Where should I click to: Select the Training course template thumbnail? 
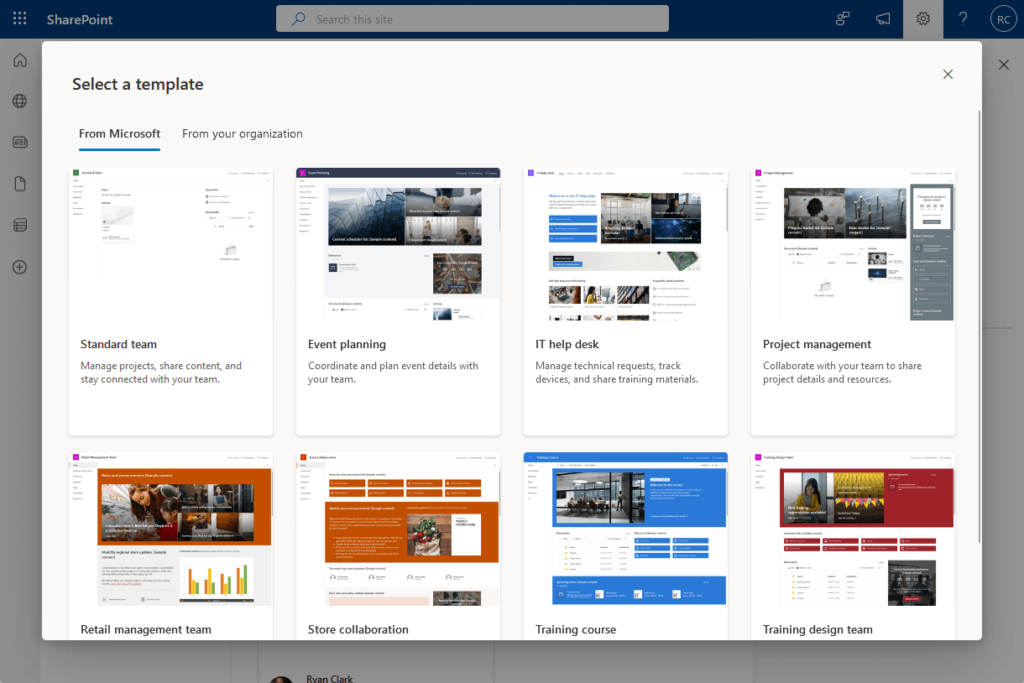626,530
